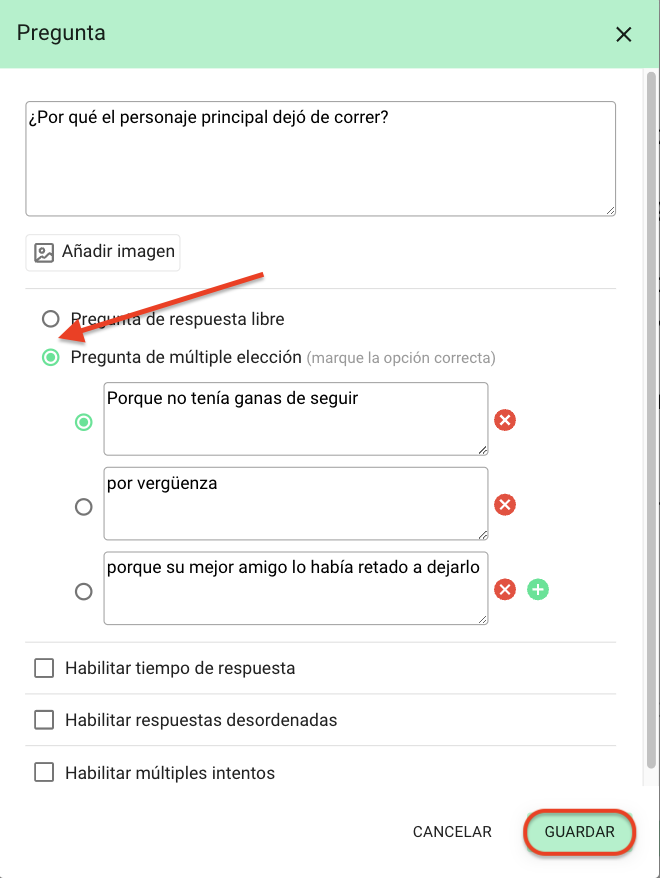Screen dimensions: 660x878
Task: Mark 'por vergüenza' as the correct answer
Action: tap(83, 507)
